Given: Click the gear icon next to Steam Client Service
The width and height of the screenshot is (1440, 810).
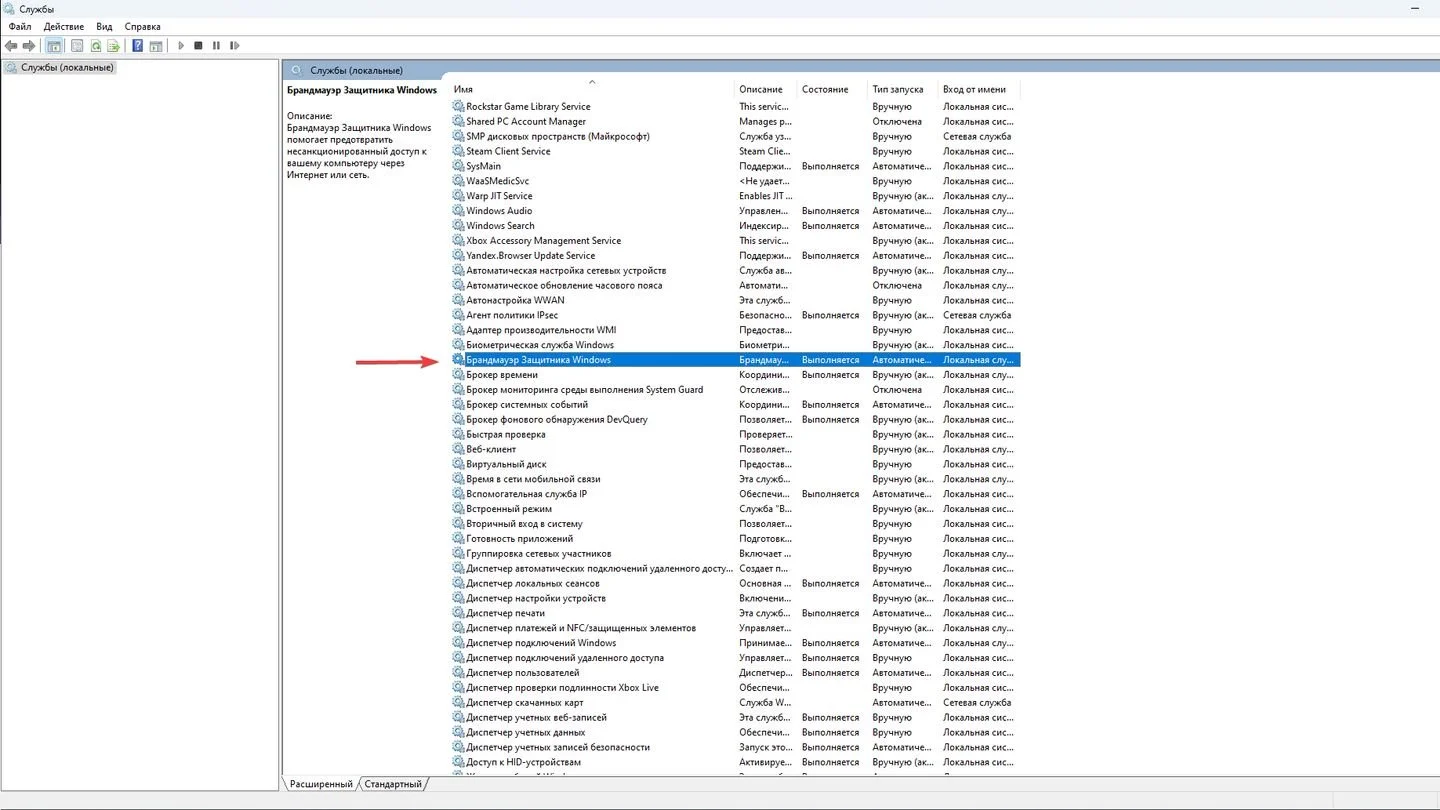Looking at the screenshot, I should click(x=458, y=151).
